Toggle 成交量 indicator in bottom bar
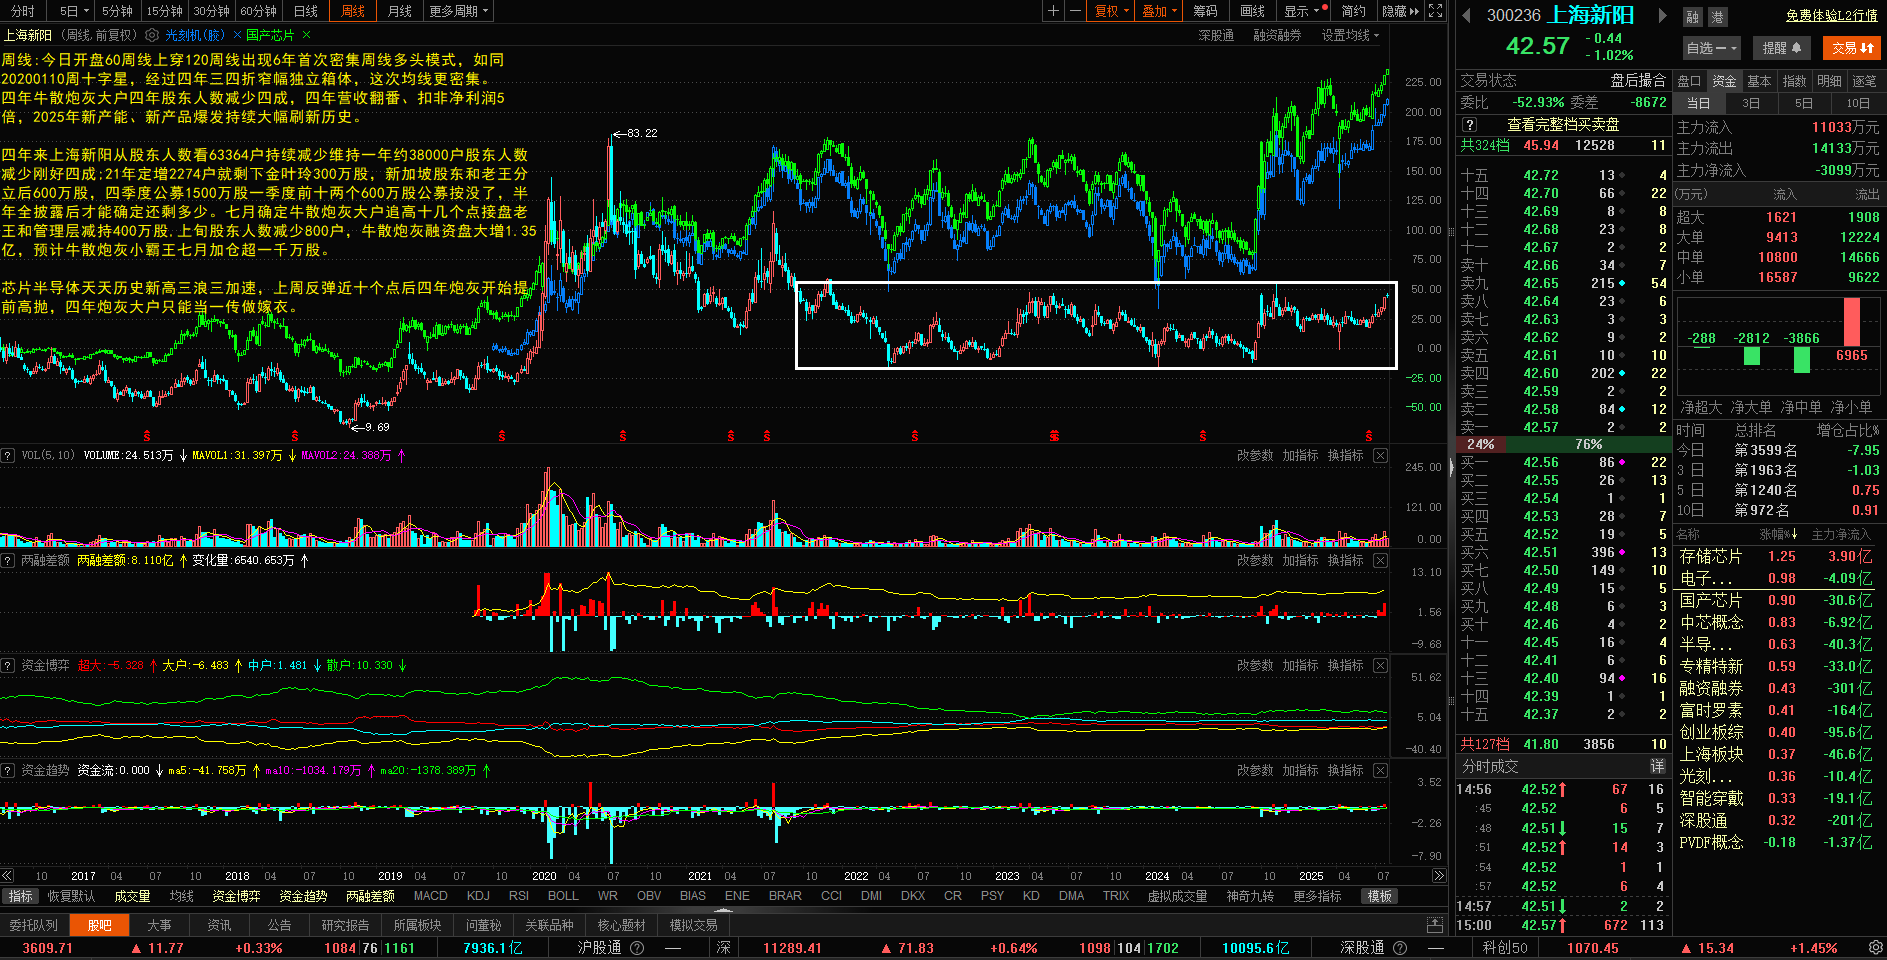1887x960 pixels. [132, 896]
